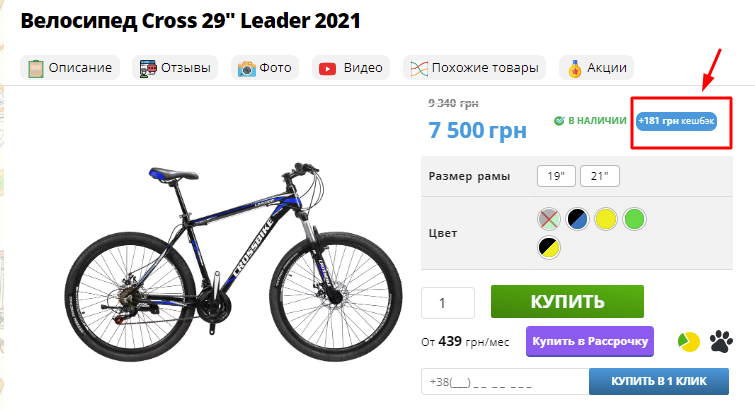
Task: Choose the black and blue color swatch
Action: 577,219
